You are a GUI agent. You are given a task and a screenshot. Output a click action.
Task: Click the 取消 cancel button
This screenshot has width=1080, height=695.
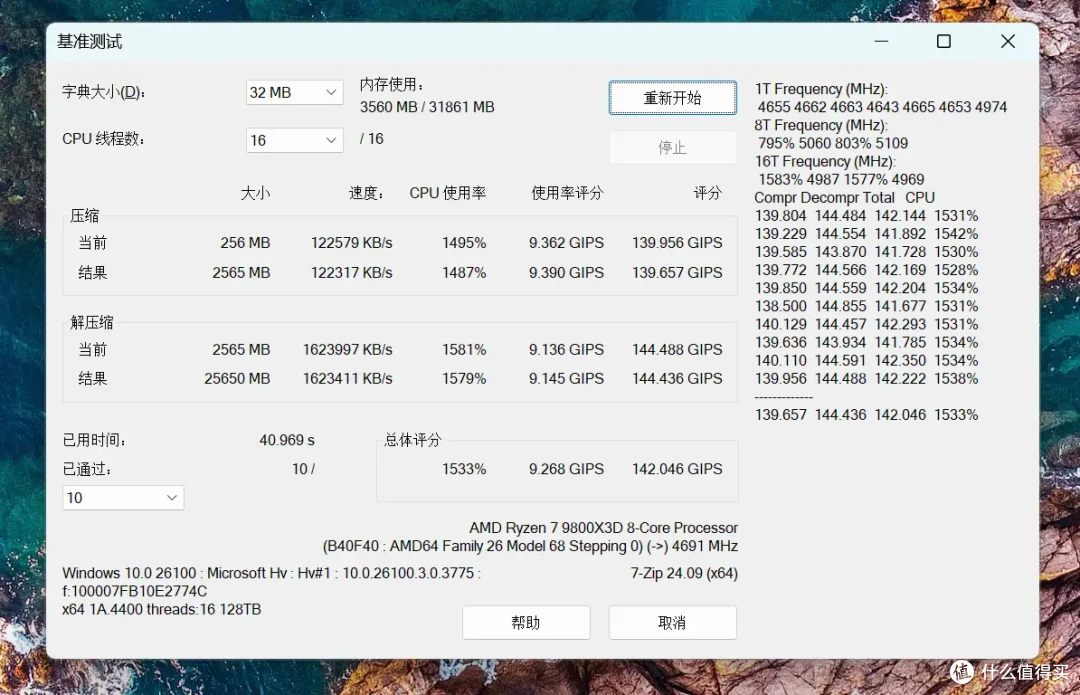tap(672, 623)
